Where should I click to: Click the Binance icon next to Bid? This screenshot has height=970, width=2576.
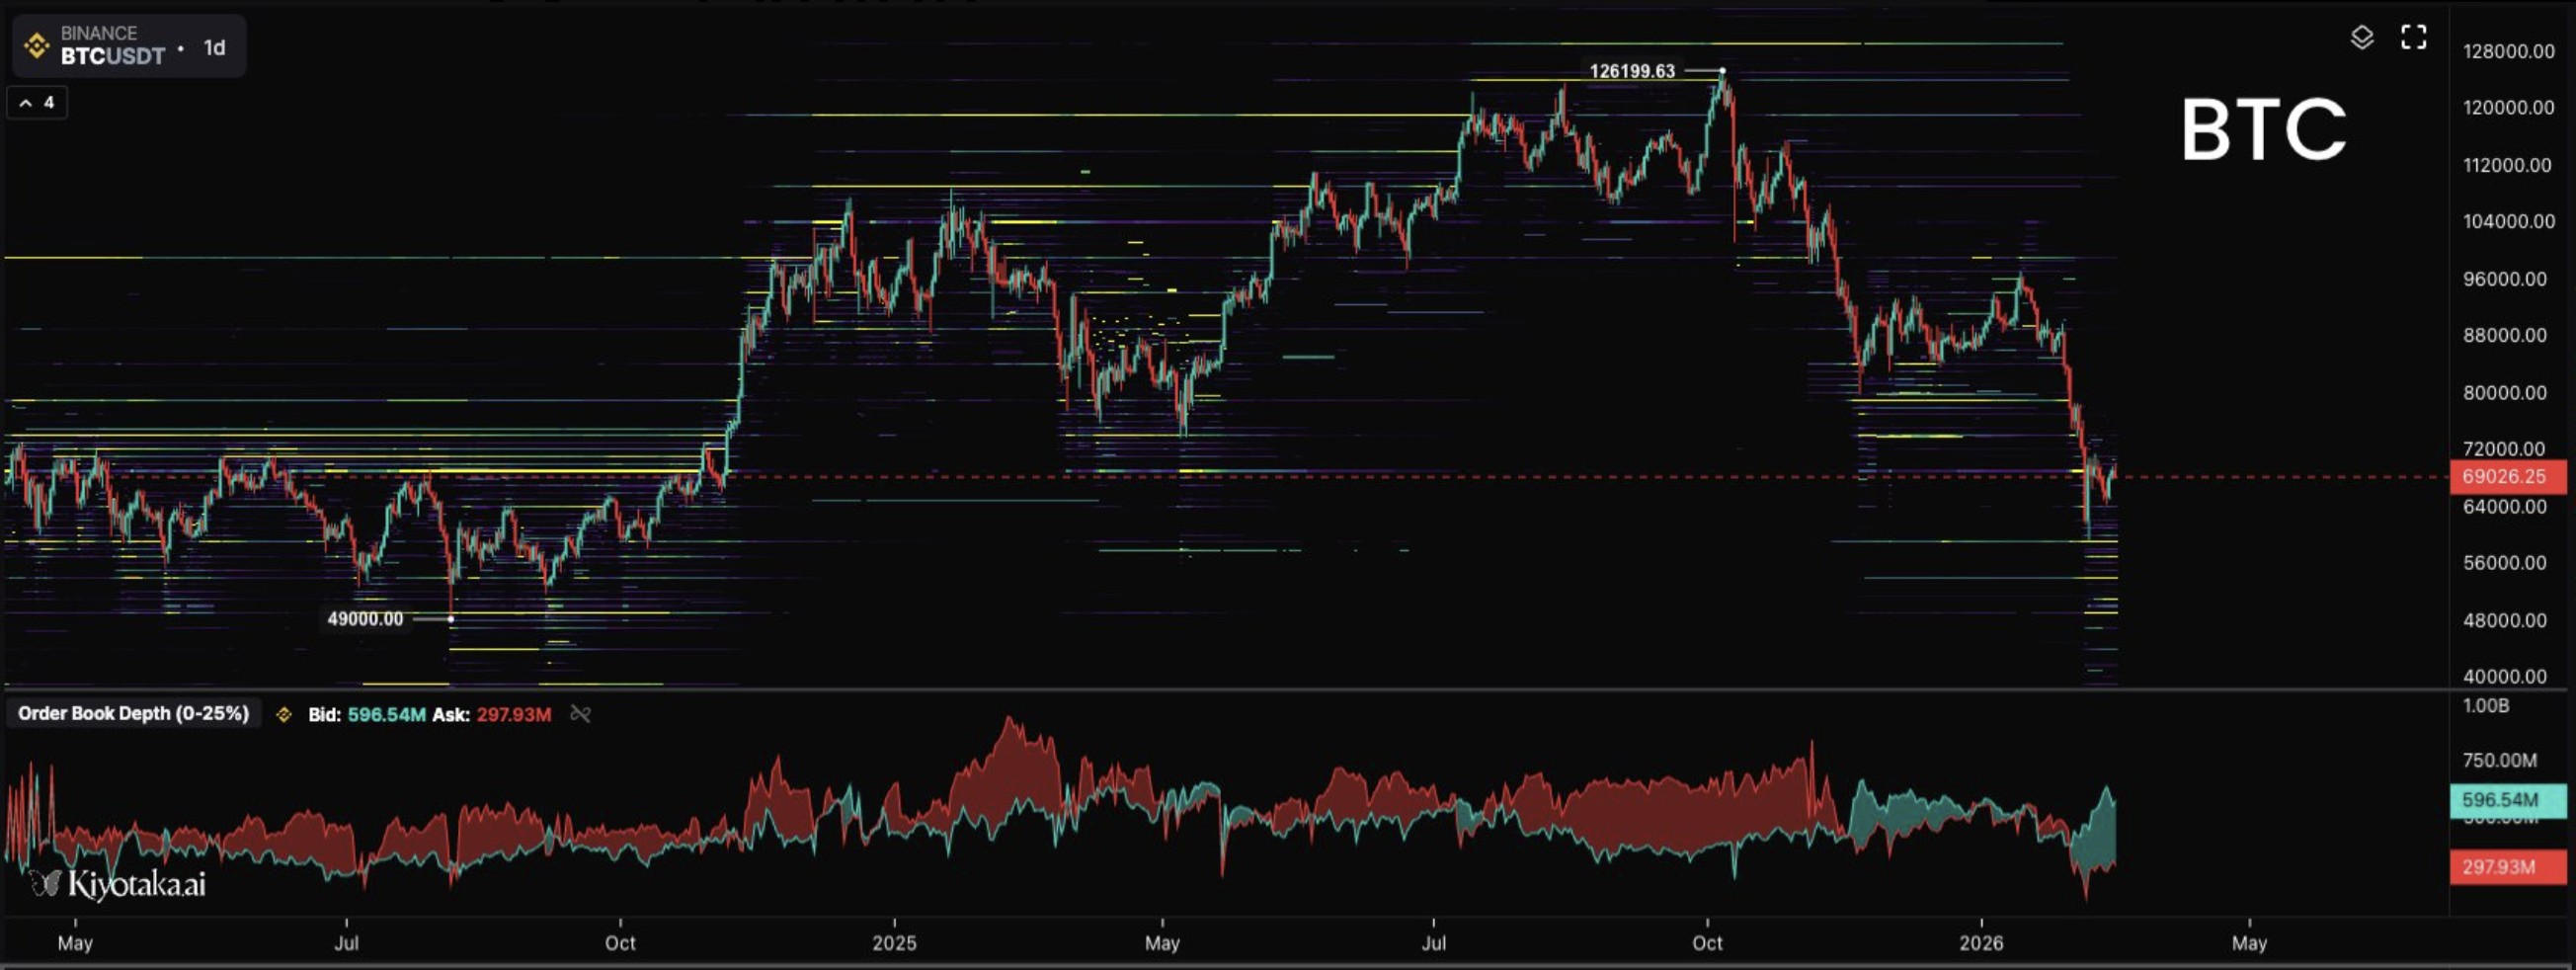[284, 714]
